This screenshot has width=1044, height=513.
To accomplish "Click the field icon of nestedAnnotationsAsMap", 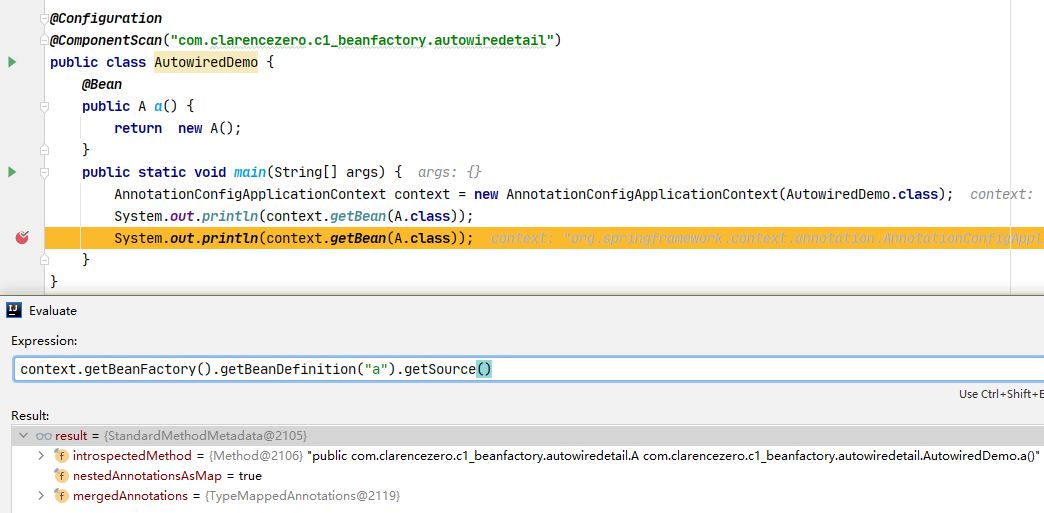I will pyautogui.click(x=61, y=476).
